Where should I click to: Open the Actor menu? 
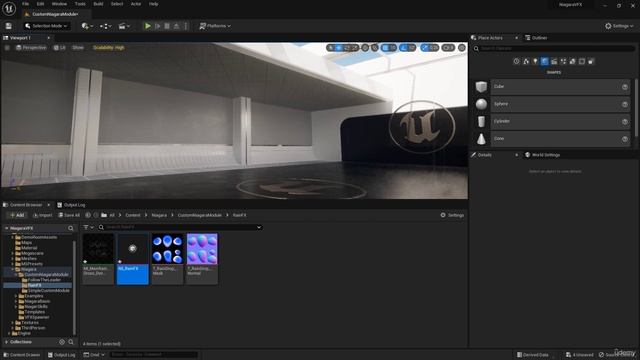point(136,4)
